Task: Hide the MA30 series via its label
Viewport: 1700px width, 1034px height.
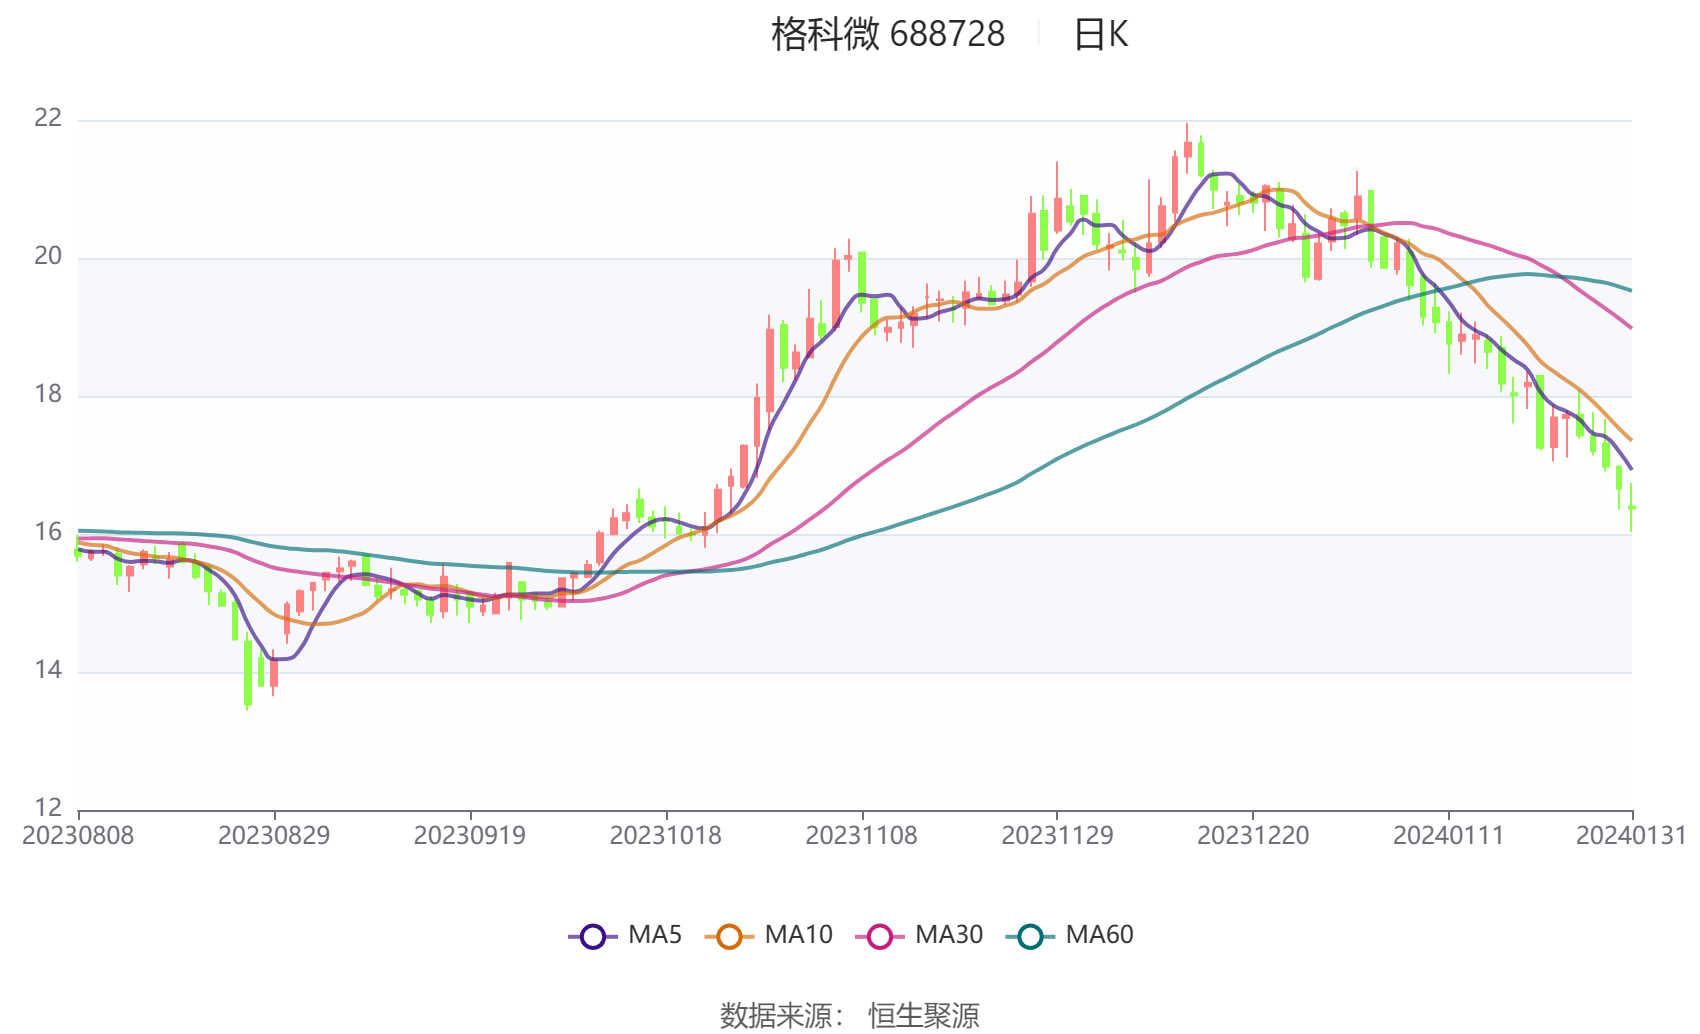Action: point(949,935)
